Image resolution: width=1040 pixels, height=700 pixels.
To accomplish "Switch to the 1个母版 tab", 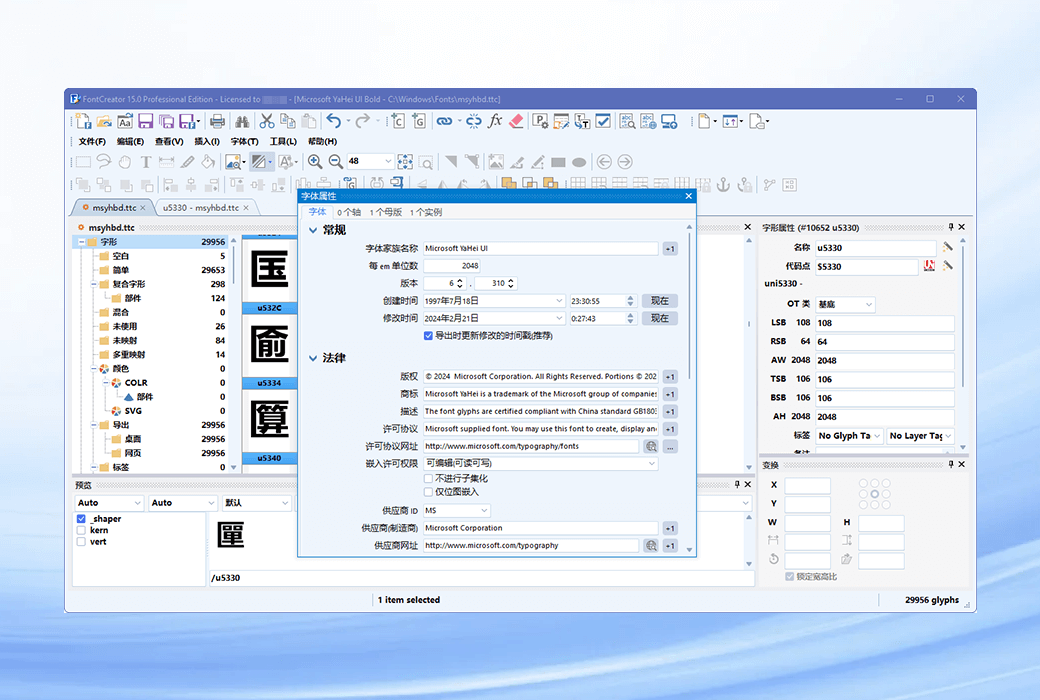I will click(385, 212).
